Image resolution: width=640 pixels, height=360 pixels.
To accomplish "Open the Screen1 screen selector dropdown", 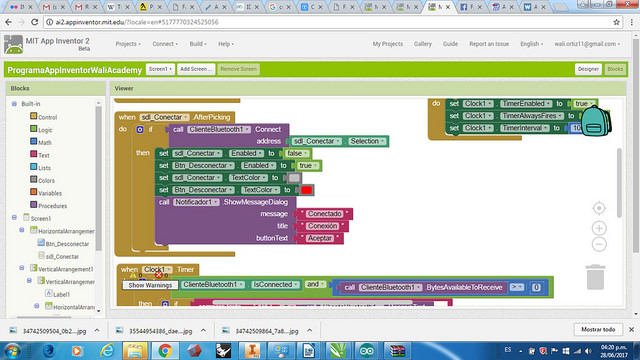I will (160, 69).
